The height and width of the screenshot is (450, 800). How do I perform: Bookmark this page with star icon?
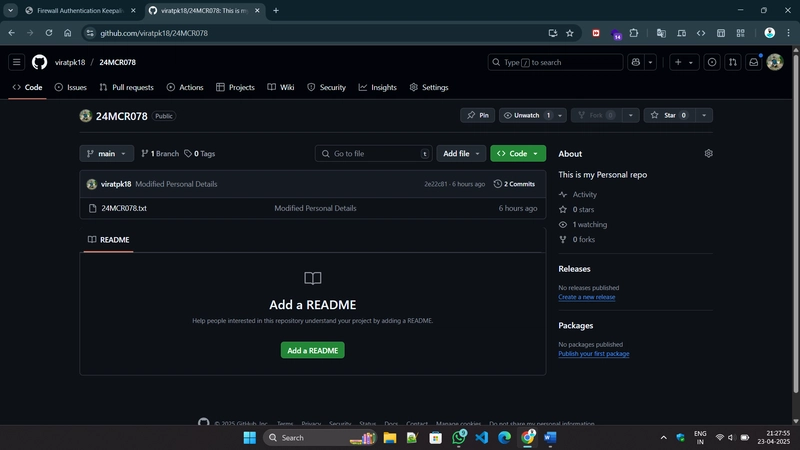pos(570,33)
